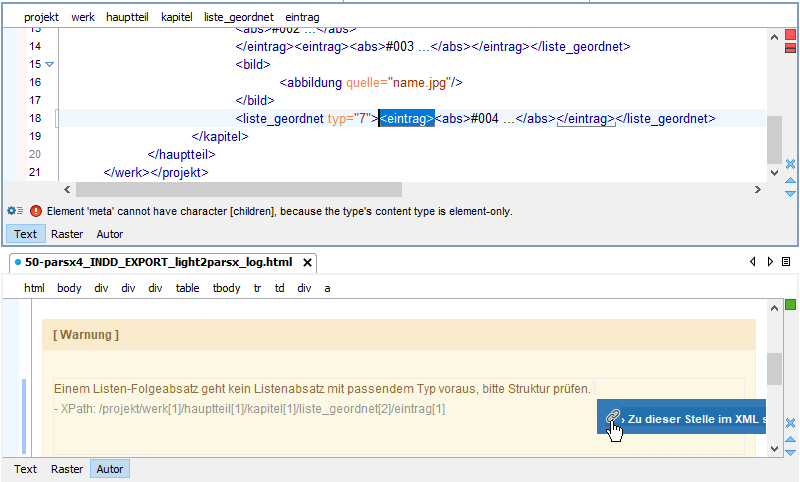Image resolution: width=800 pixels, height=482 pixels.
Task: Select liste_geordnet in the upper breadcrumb
Action: point(238,17)
